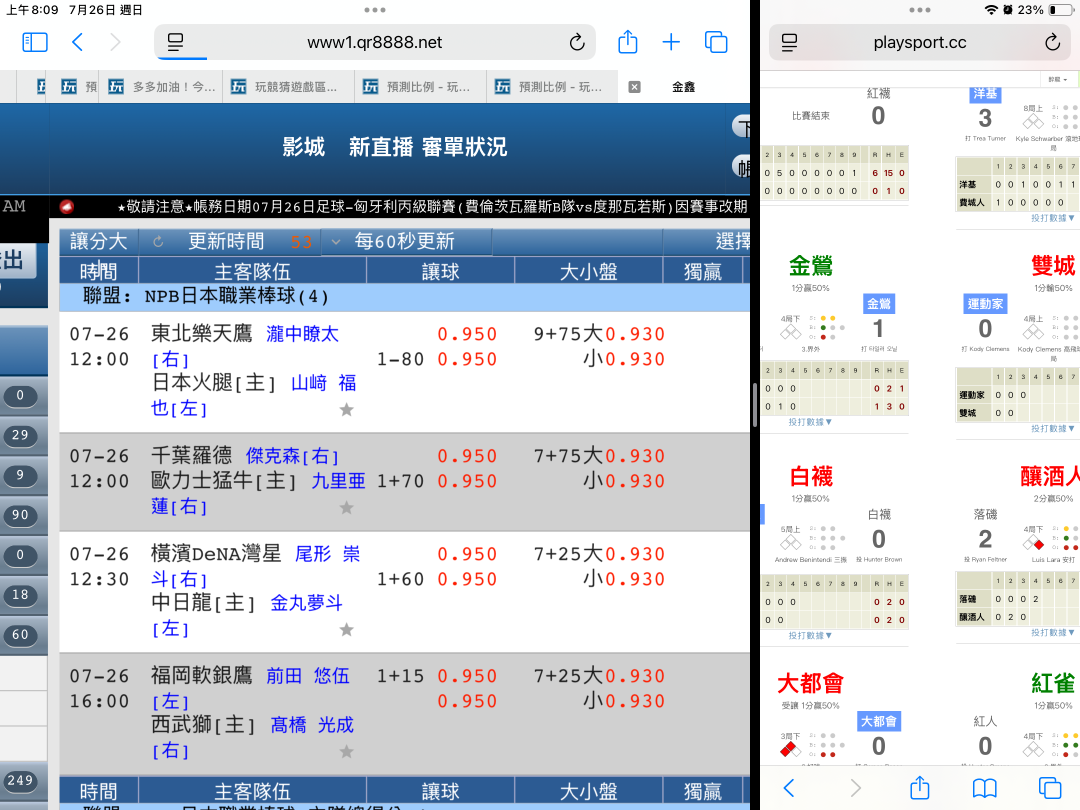The width and height of the screenshot is (1080, 810).
Task: Favorite the 東北樂天鷹 game star
Action: click(346, 410)
